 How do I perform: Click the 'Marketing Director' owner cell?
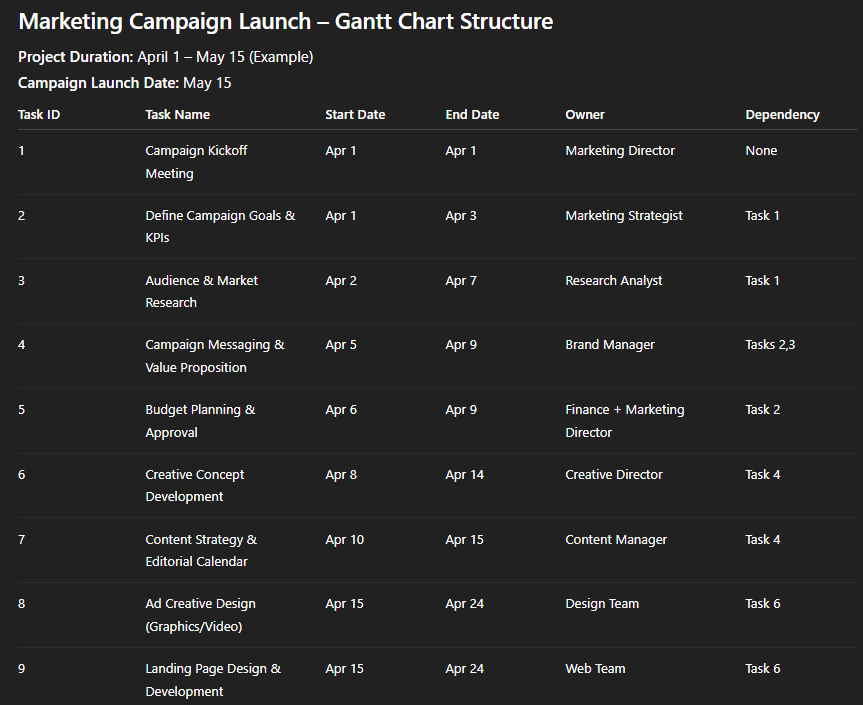620,151
